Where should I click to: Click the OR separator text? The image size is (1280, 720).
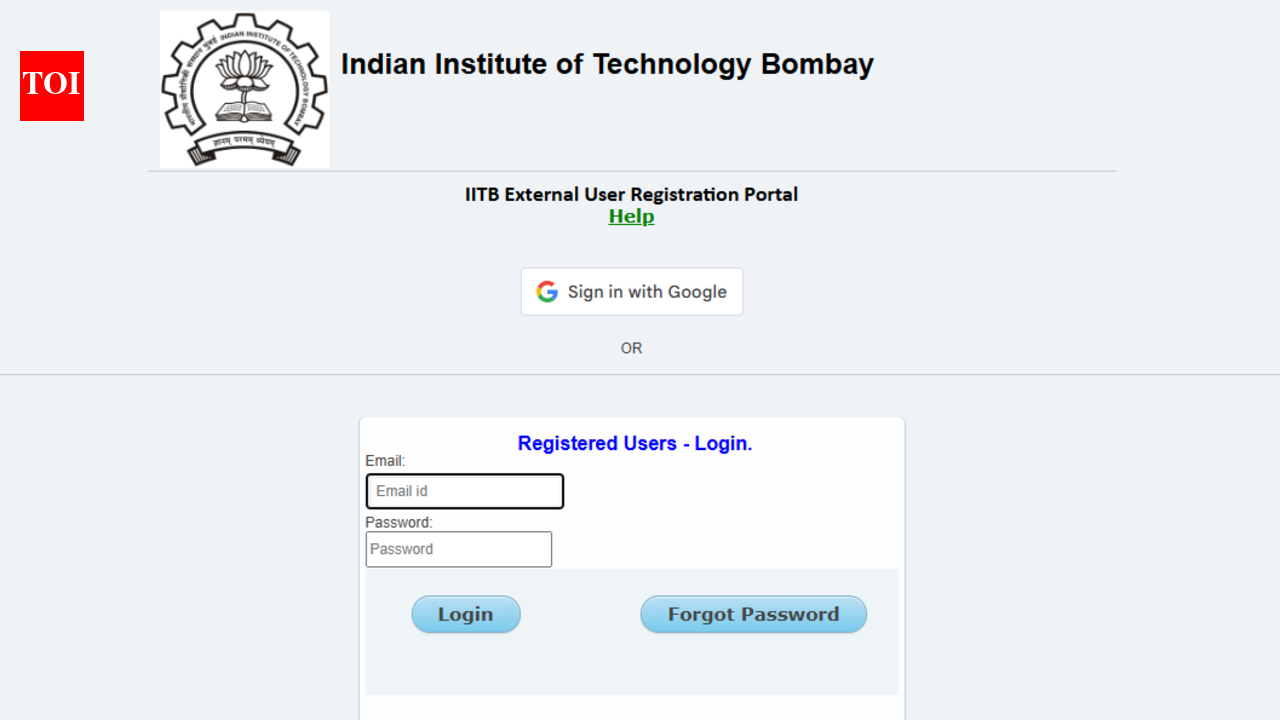point(631,348)
